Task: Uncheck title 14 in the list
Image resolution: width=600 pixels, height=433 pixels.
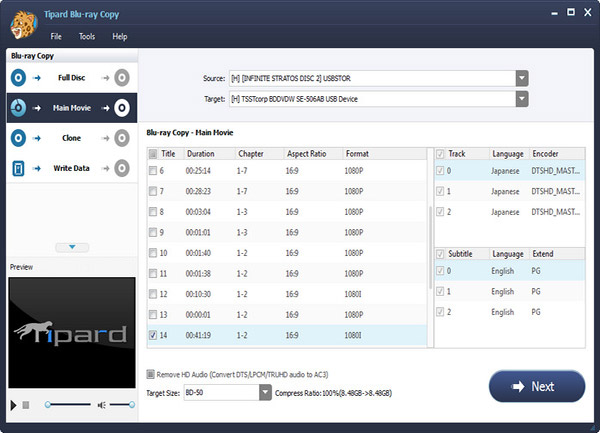Action: (153, 336)
